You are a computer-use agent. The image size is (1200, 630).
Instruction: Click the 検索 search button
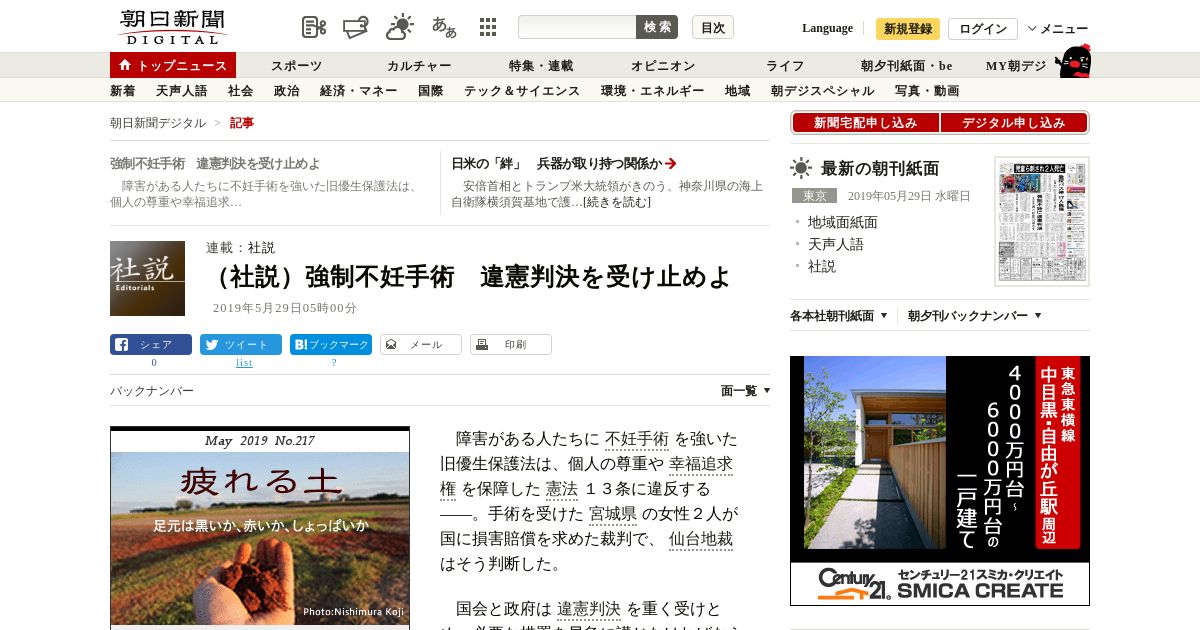[657, 27]
